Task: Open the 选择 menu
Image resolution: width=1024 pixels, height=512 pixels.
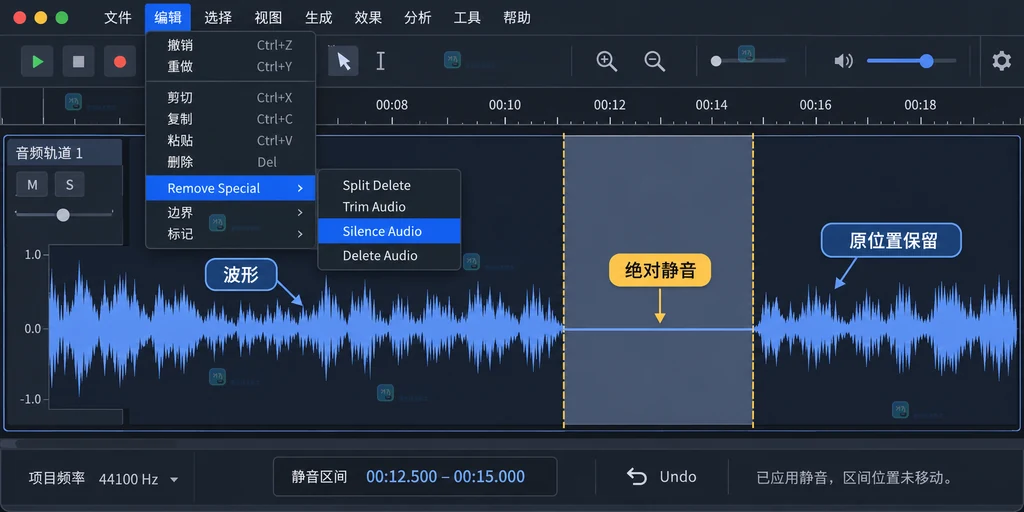Action: [x=217, y=18]
